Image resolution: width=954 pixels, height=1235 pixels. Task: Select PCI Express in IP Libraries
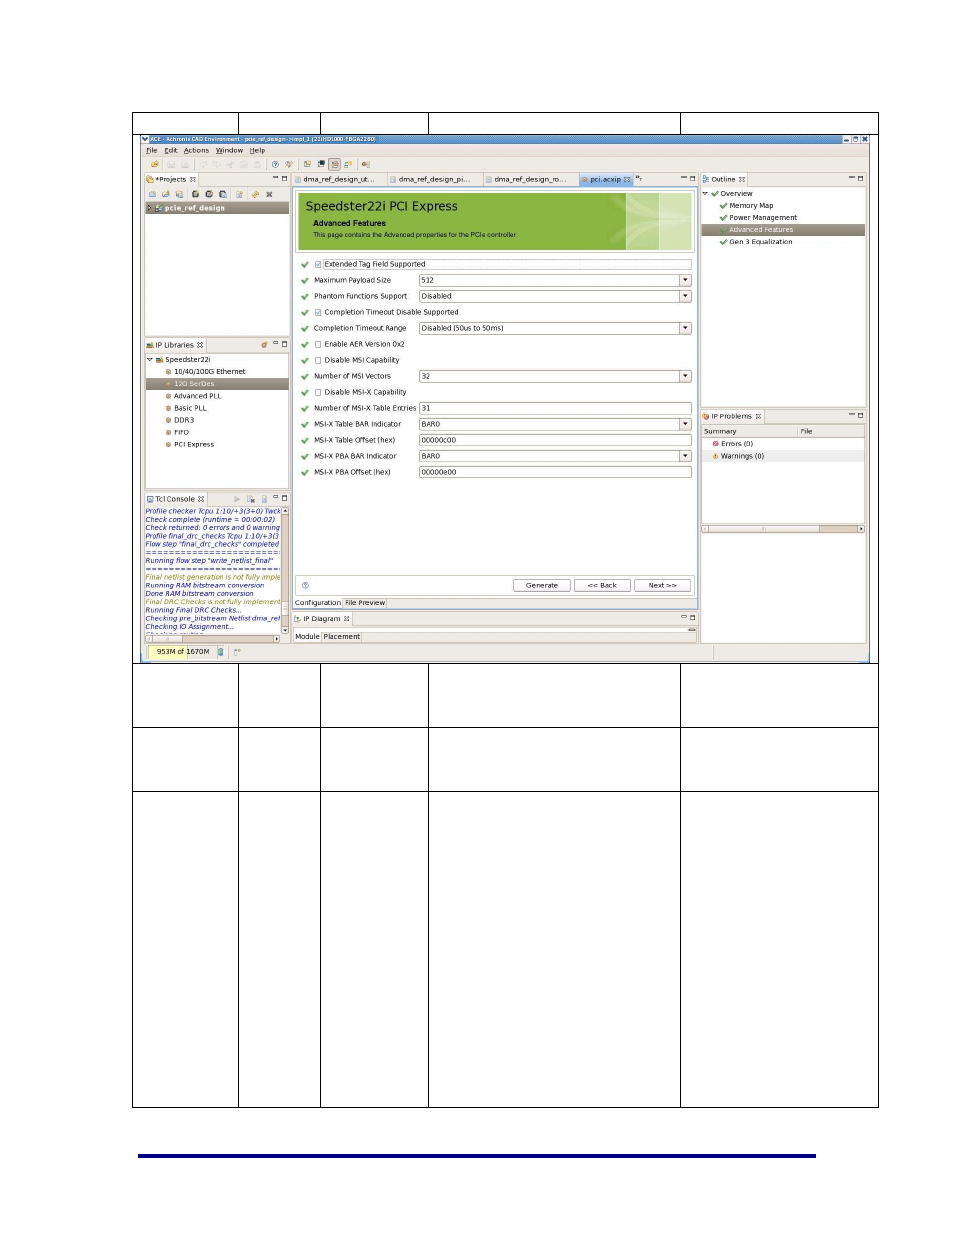pyautogui.click(x=194, y=444)
